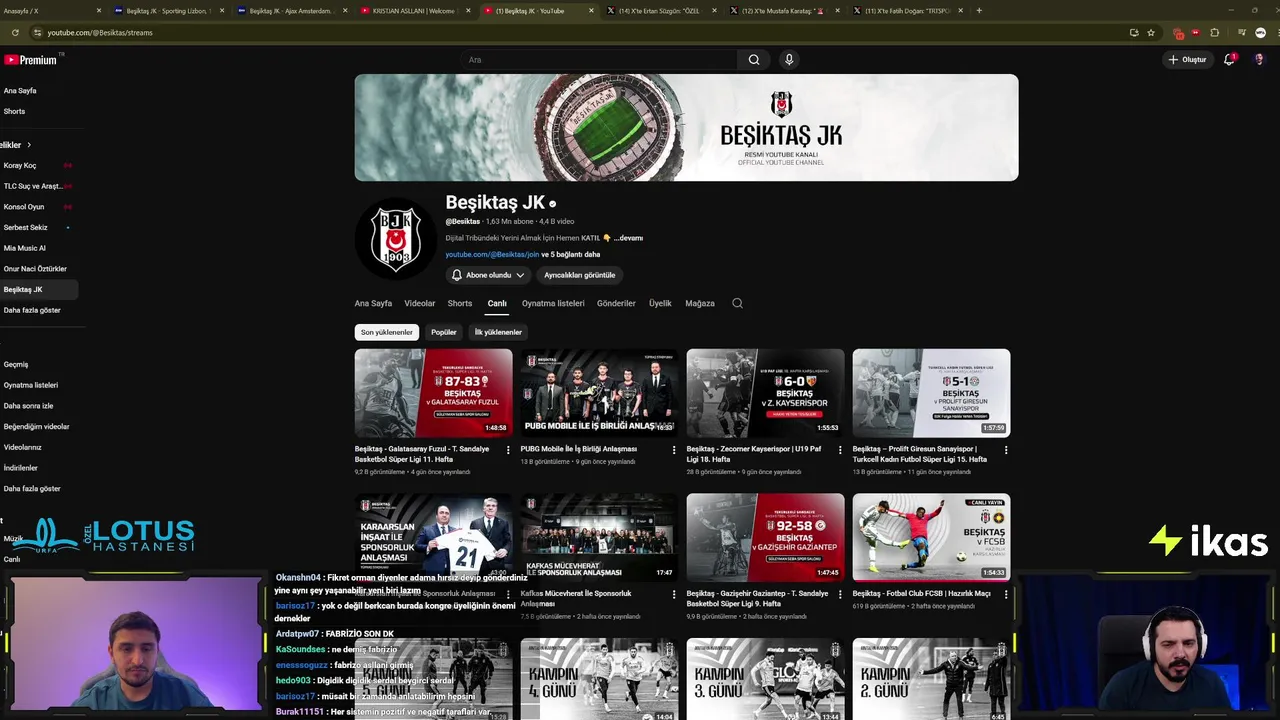Expand the Abonelikler sidebar section chevron

(29, 145)
